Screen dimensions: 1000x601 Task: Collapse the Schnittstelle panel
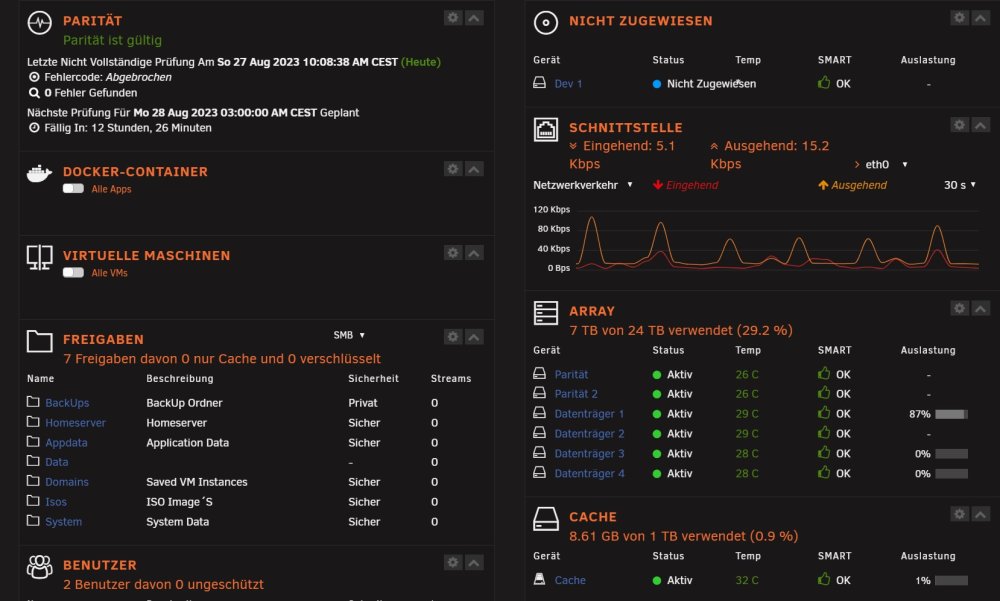pos(980,125)
